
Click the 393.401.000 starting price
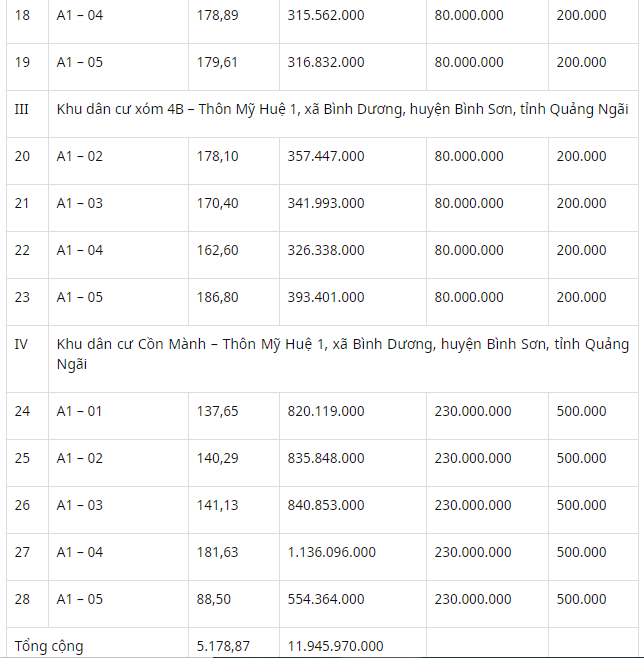[x=326, y=298]
